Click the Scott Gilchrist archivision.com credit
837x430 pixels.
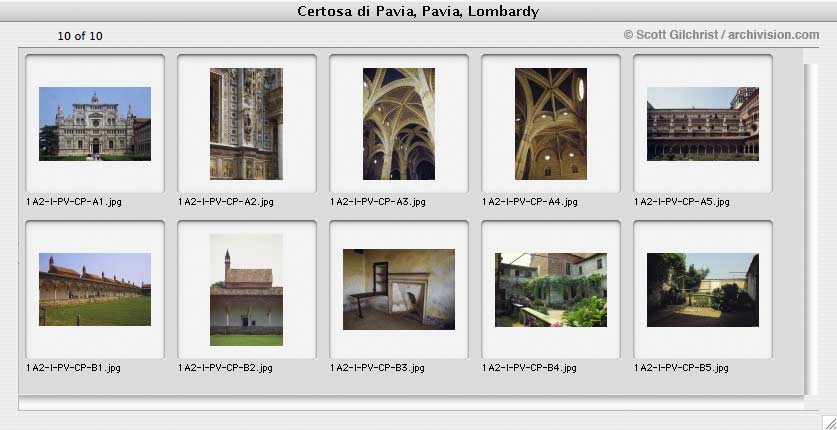[x=721, y=35]
